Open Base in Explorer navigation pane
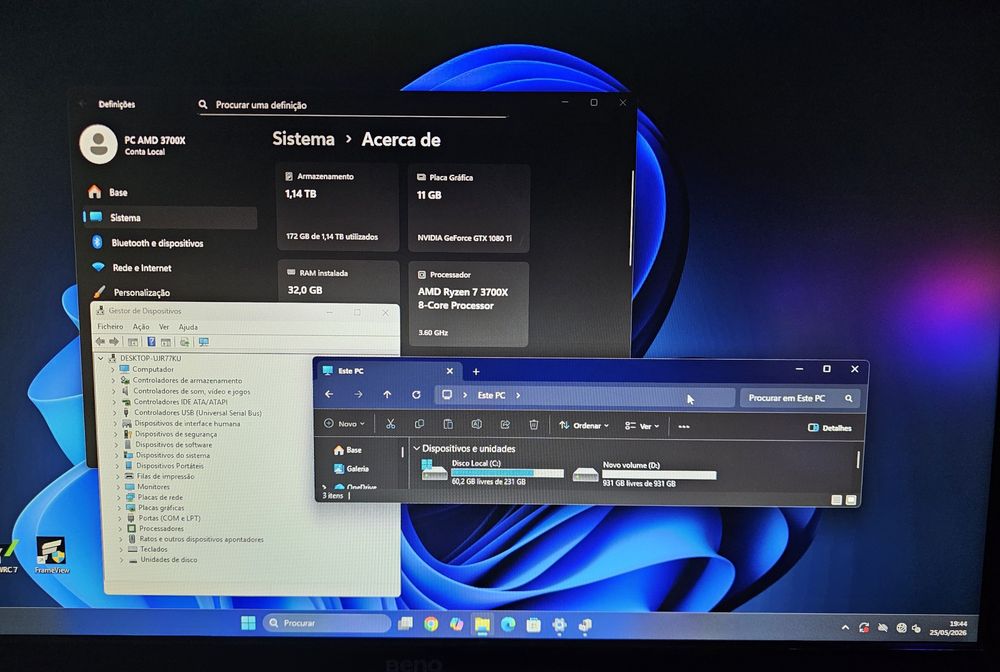 [x=348, y=450]
